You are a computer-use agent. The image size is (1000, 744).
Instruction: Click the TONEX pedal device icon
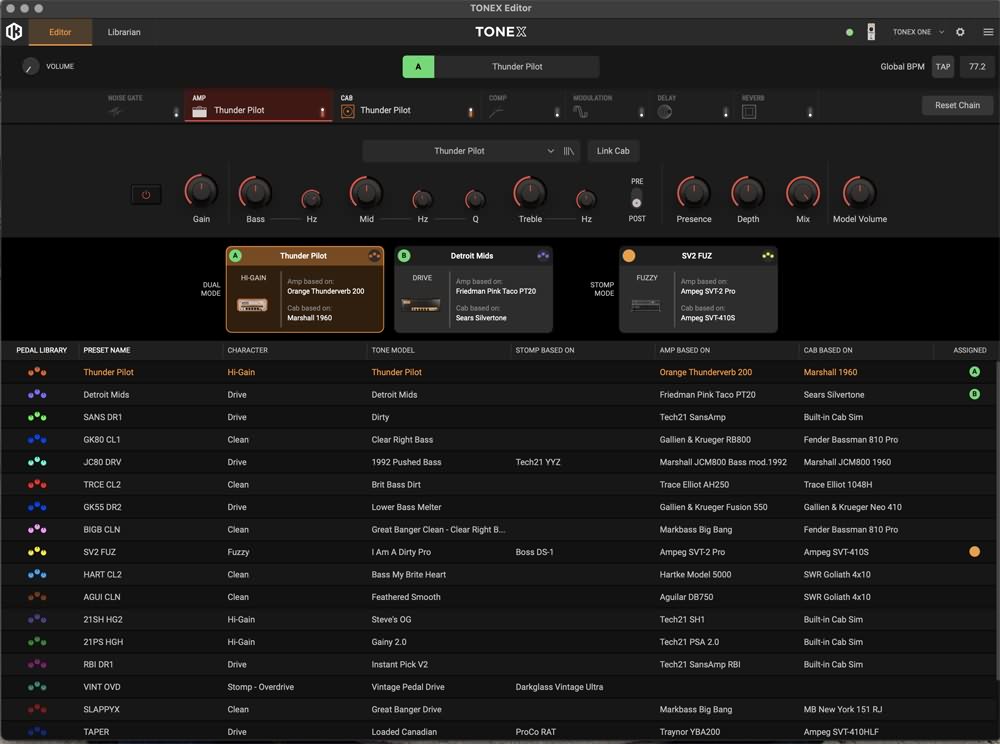871,32
